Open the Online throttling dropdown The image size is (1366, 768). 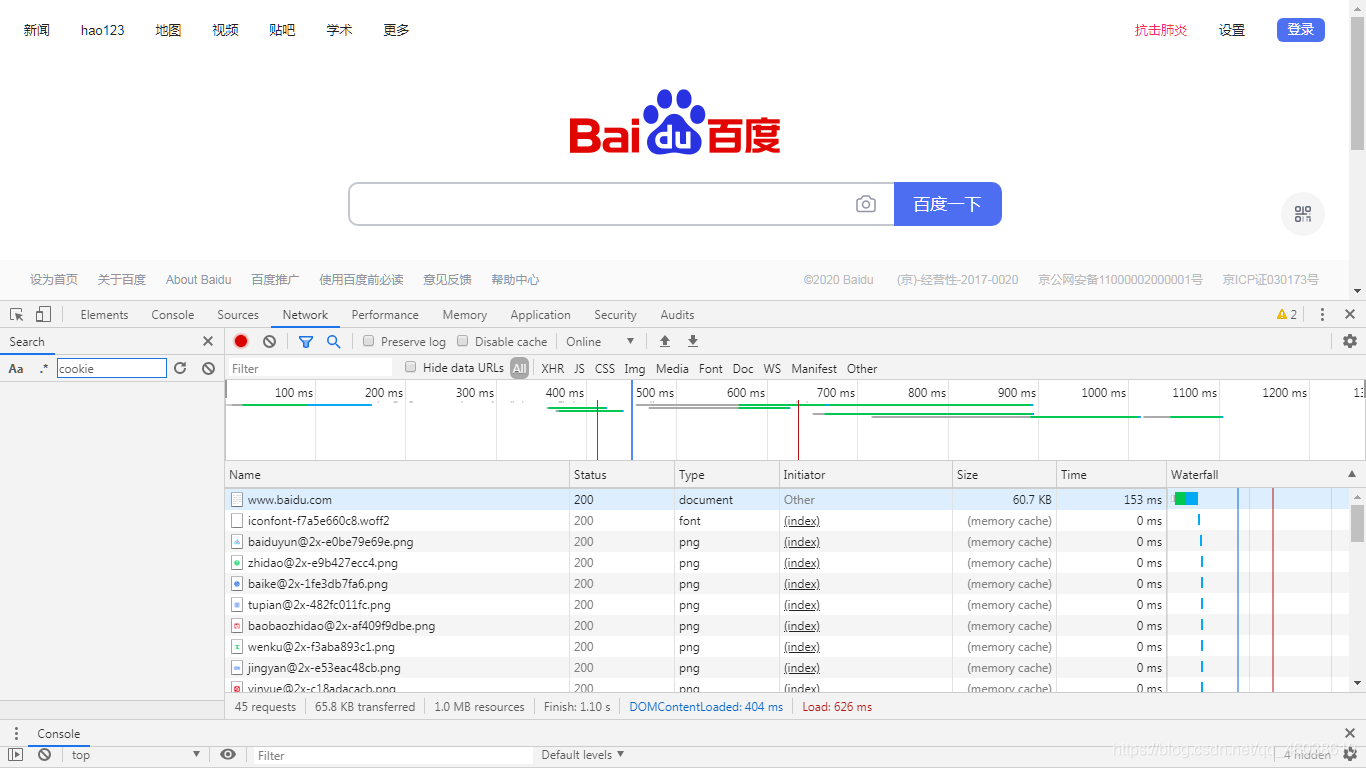point(598,341)
